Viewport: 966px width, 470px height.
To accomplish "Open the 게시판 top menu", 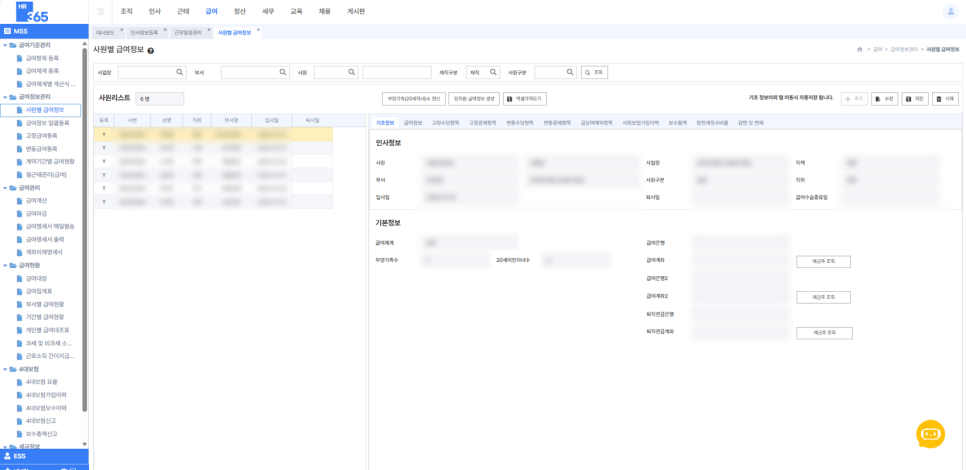I will [x=355, y=12].
